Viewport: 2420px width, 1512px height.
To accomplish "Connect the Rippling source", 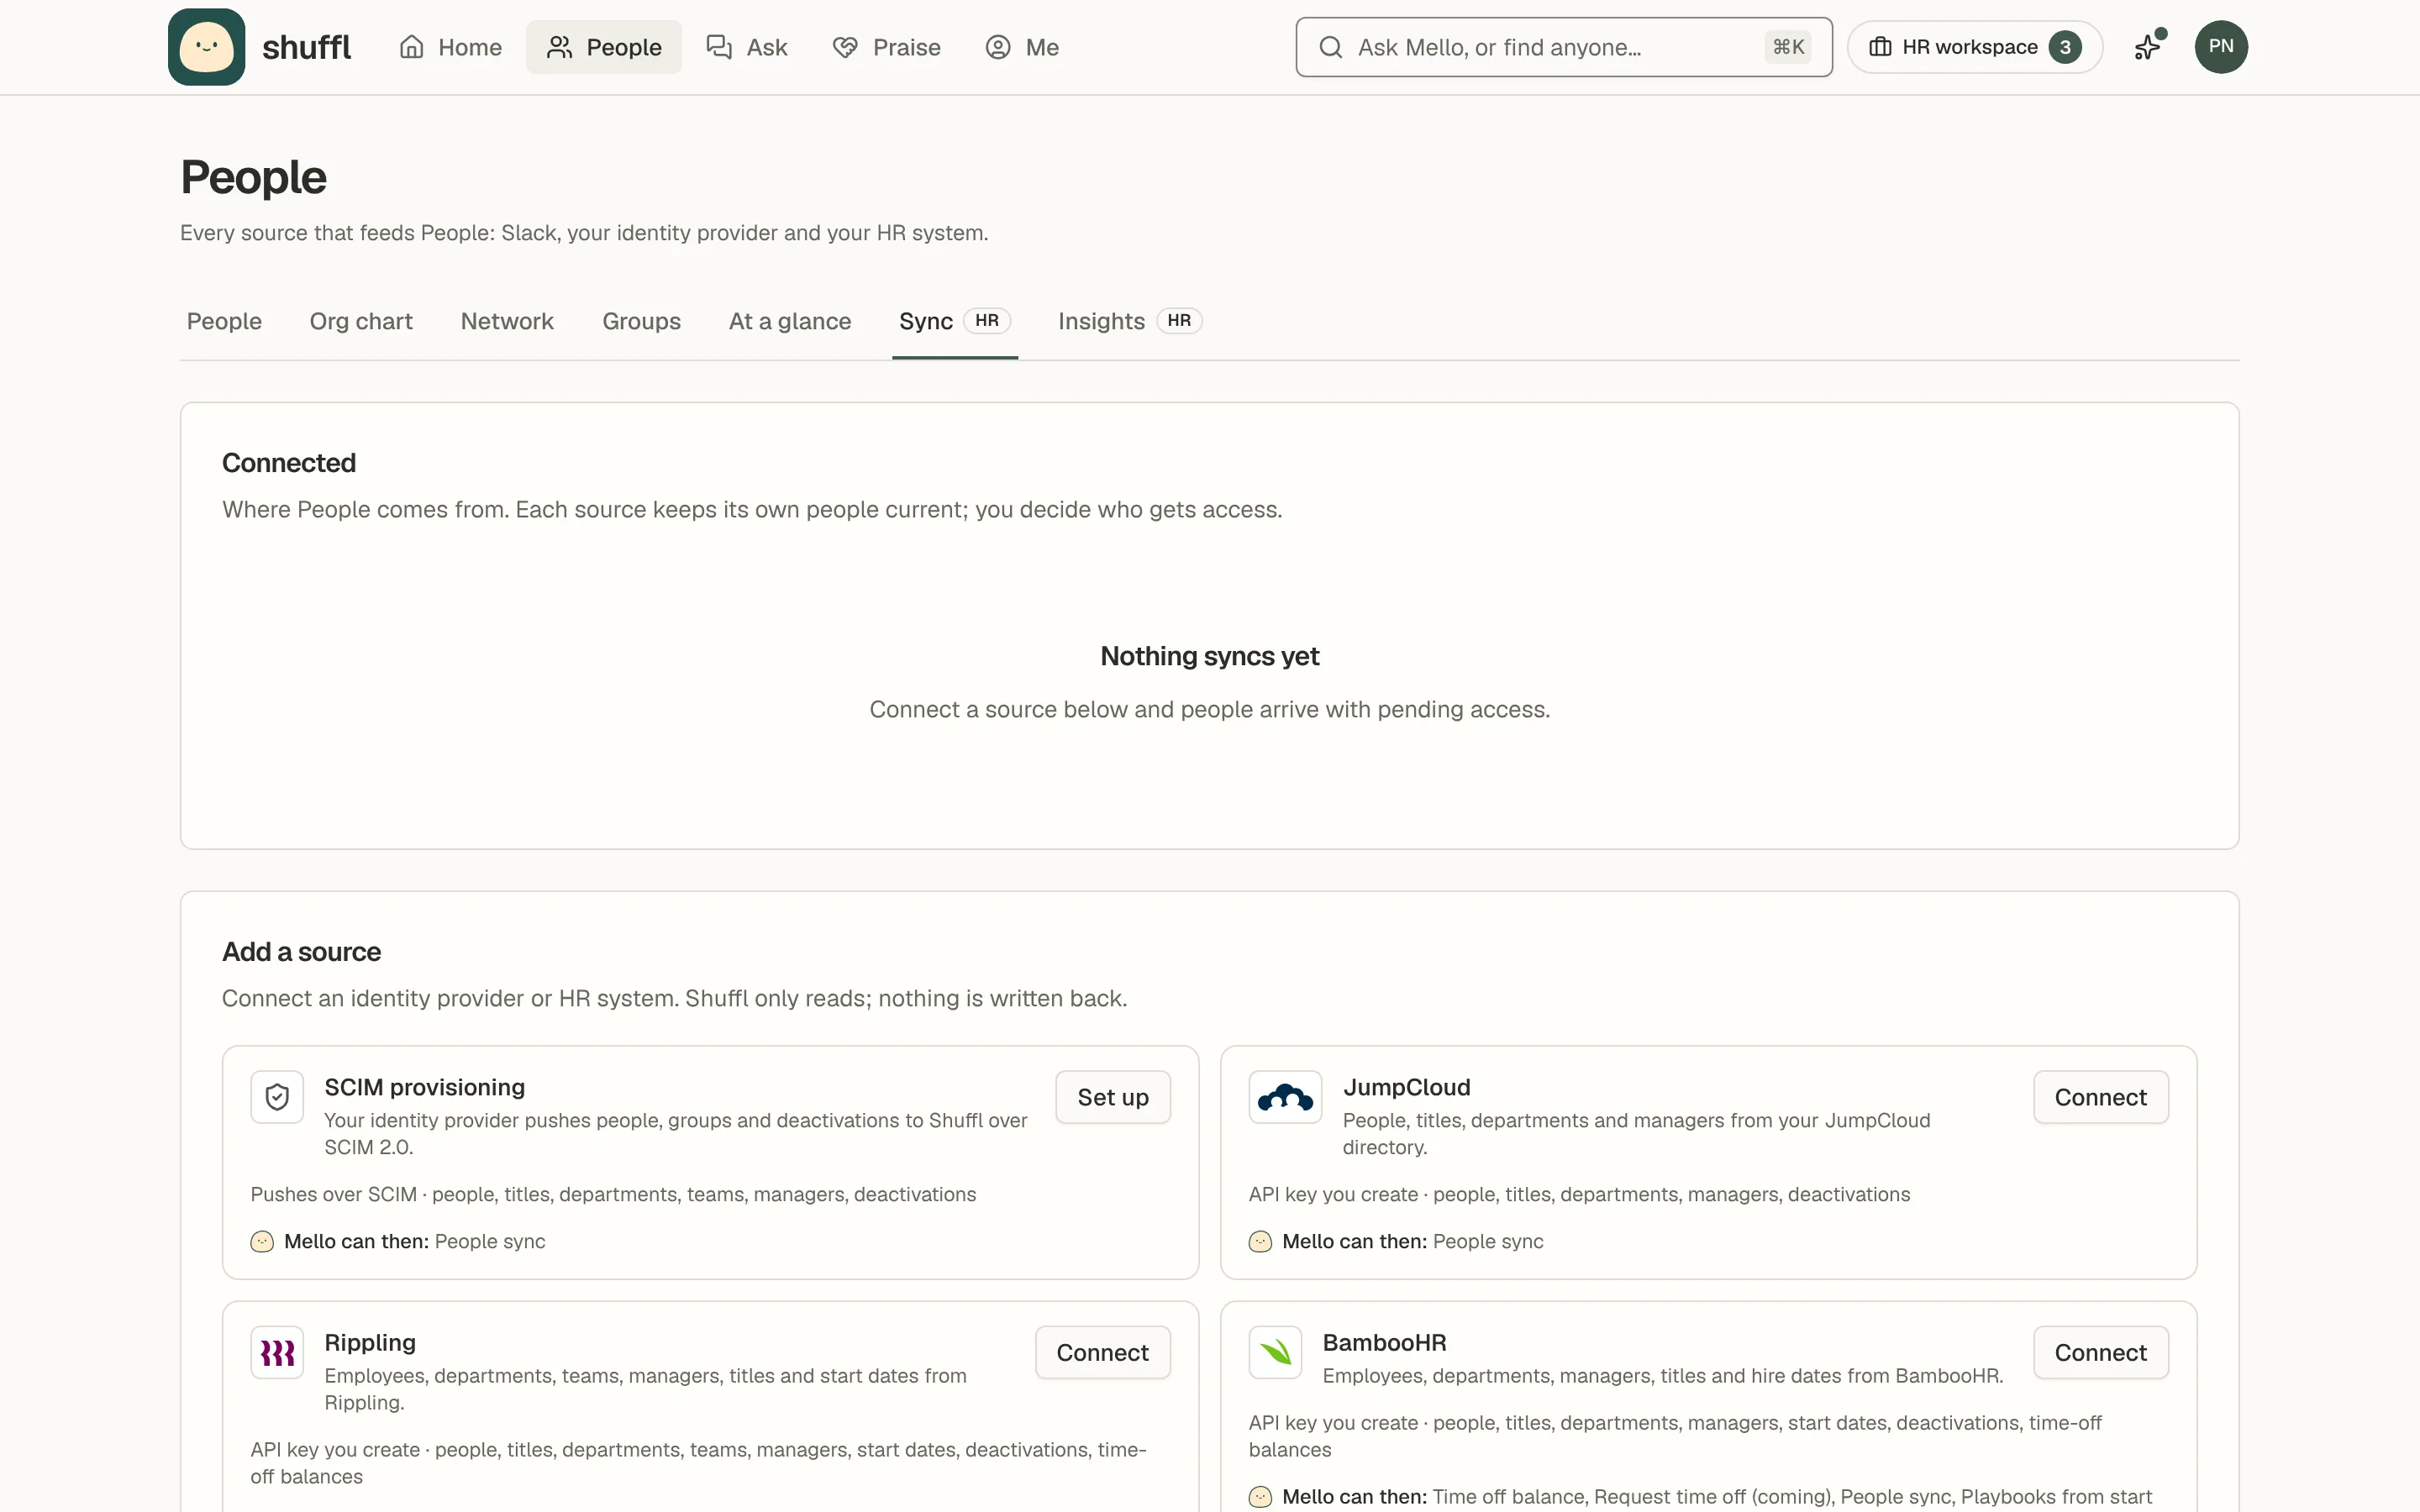I will tap(1102, 1352).
